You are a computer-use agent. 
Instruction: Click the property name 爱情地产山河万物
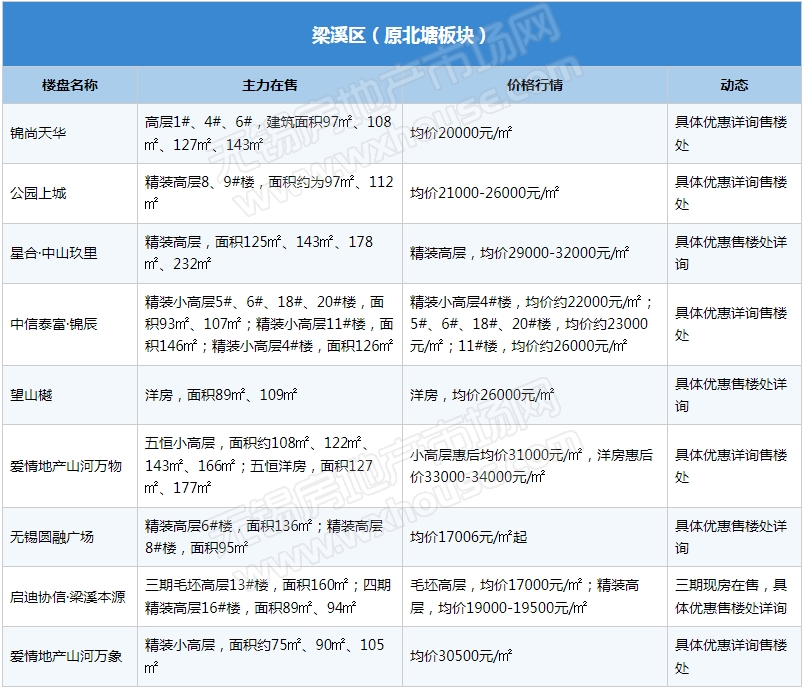(x=66, y=466)
